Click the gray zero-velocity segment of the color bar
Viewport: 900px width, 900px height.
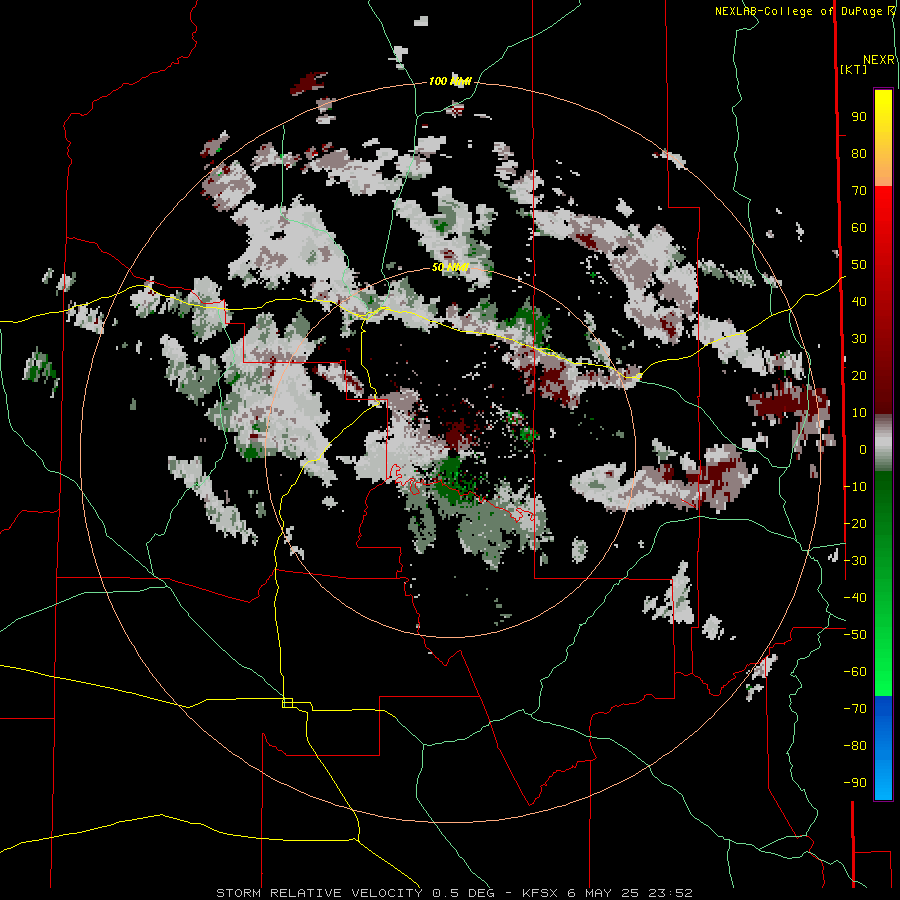(883, 443)
